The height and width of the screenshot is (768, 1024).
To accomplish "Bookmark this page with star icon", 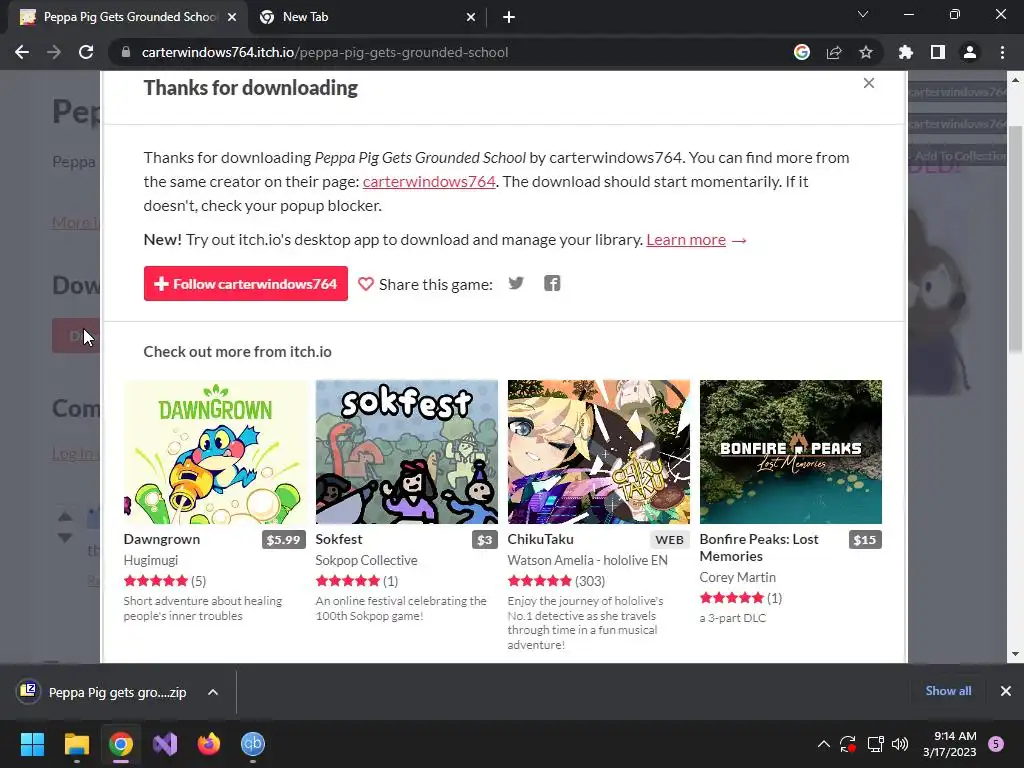I will (866, 52).
